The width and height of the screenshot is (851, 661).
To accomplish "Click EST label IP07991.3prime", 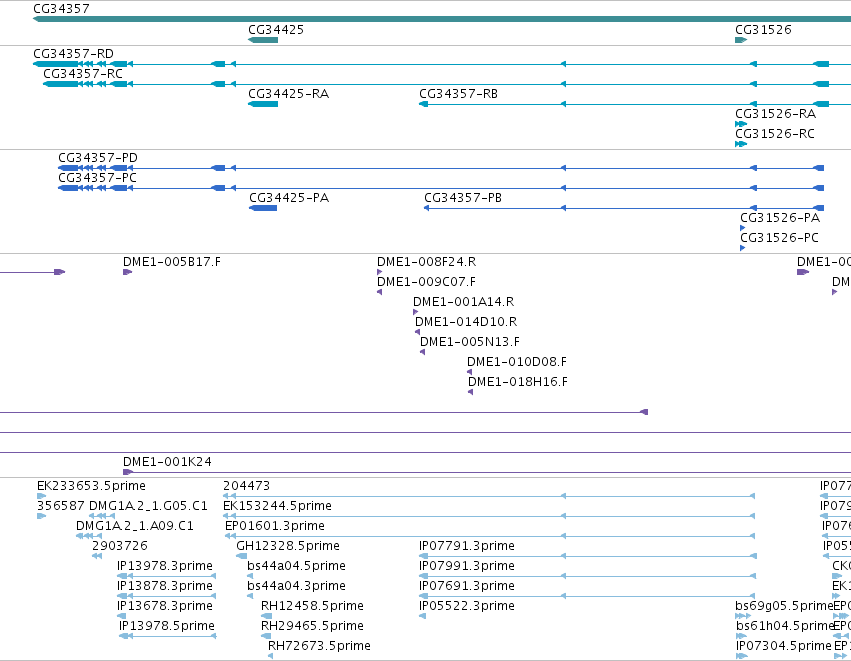I will (x=467, y=567).
